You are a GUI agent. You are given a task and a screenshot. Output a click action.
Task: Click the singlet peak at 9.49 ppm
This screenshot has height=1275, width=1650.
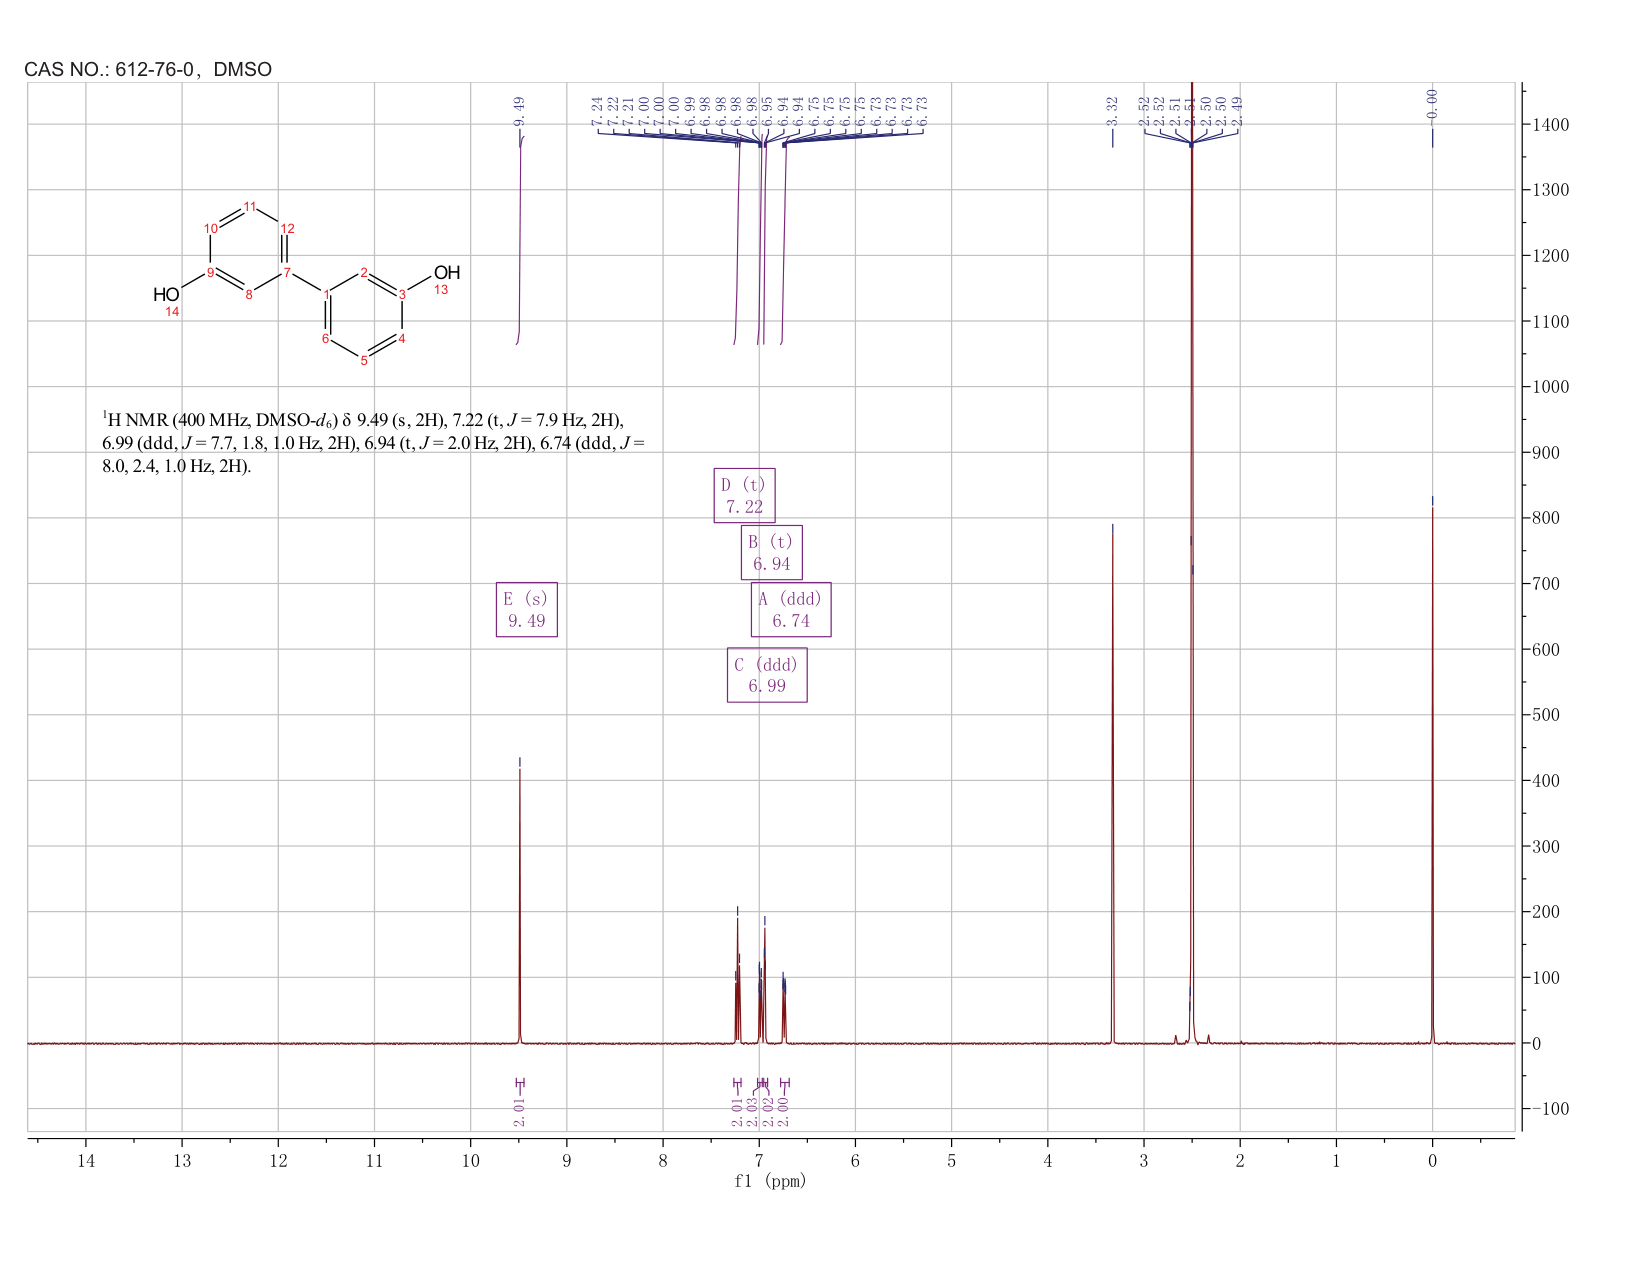click(x=520, y=905)
